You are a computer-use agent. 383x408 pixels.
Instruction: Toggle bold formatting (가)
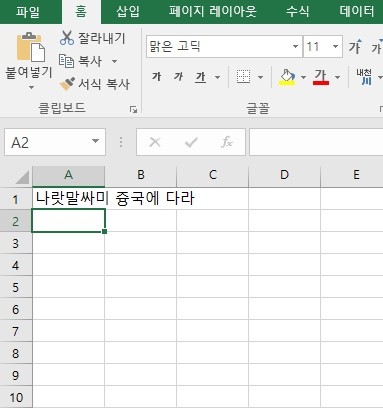(157, 77)
